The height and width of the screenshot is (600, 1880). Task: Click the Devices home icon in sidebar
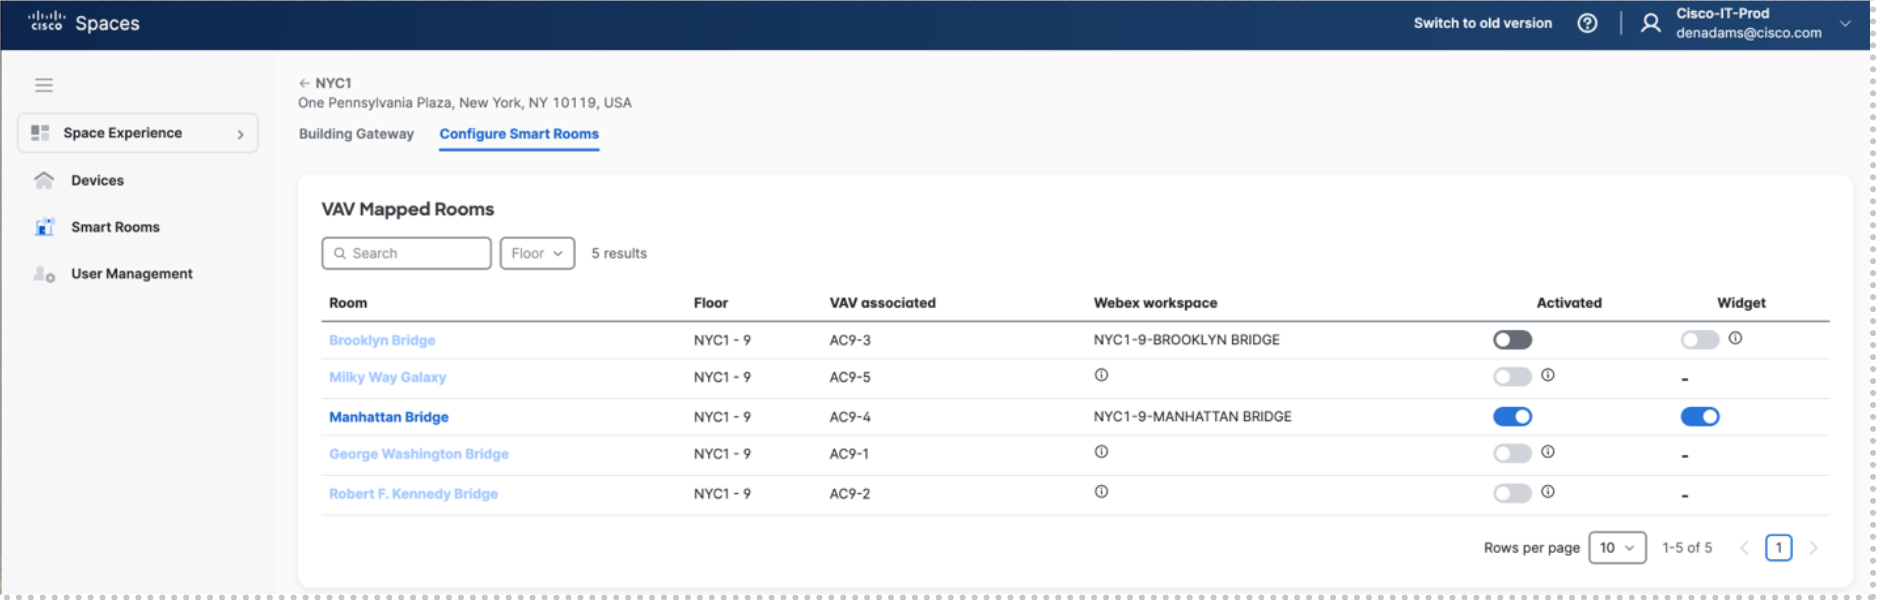44,180
